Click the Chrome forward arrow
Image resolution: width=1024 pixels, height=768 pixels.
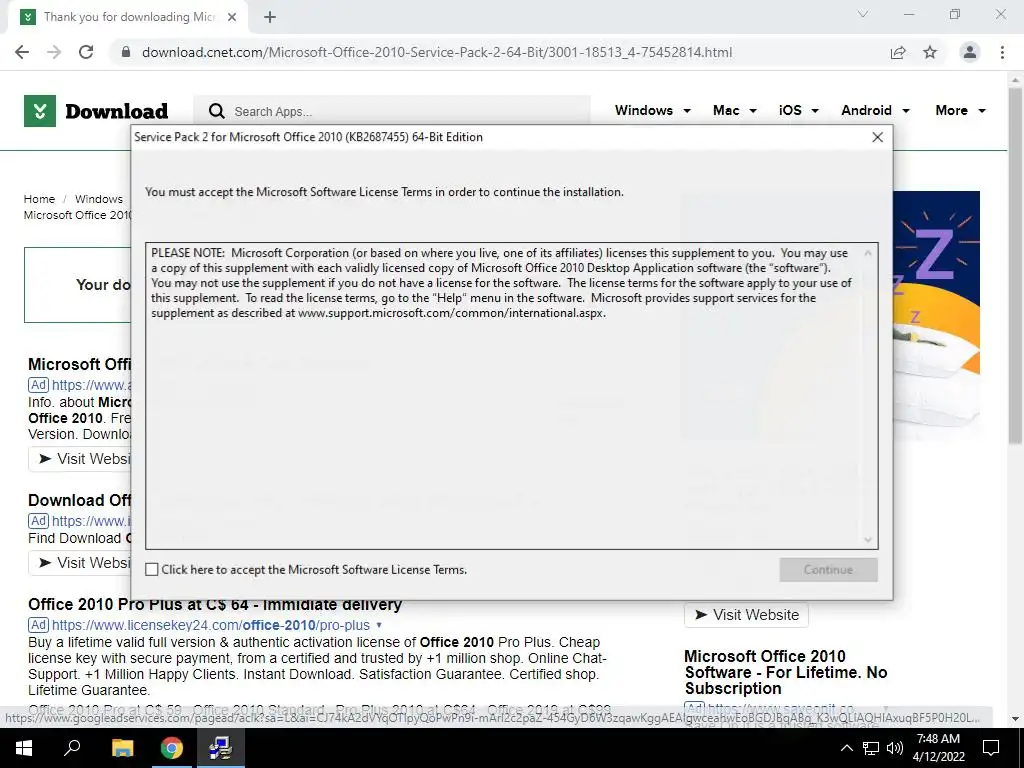pos(54,52)
